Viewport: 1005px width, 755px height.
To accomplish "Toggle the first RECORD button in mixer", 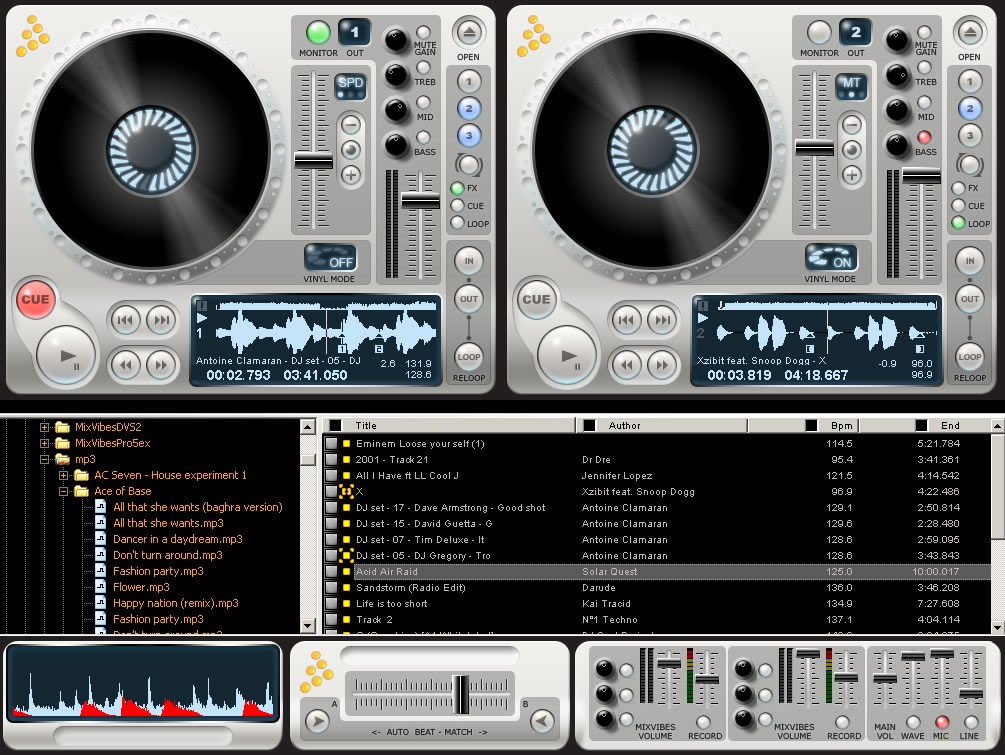I will coord(703,722).
